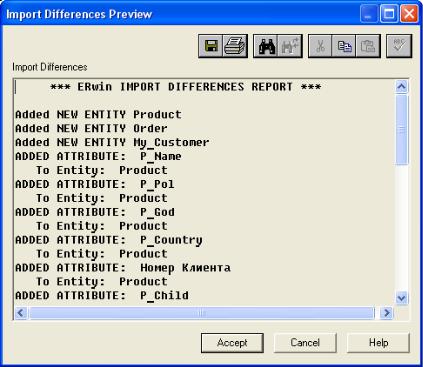
Task: Click line 'Added NEW ENTITY Order'
Action: [91, 129]
